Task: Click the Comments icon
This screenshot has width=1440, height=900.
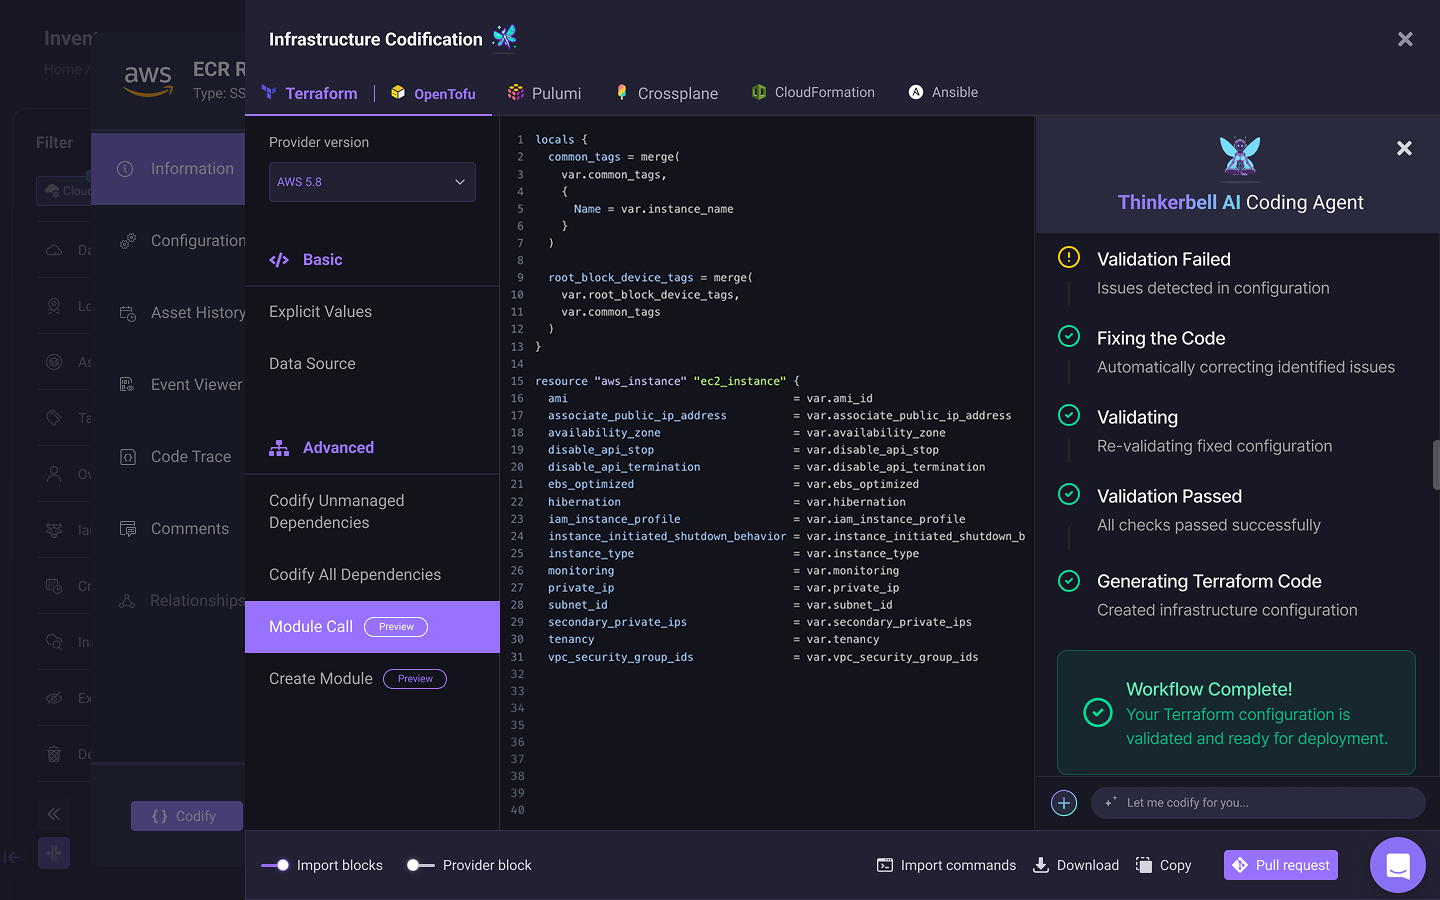Action: coord(127,529)
